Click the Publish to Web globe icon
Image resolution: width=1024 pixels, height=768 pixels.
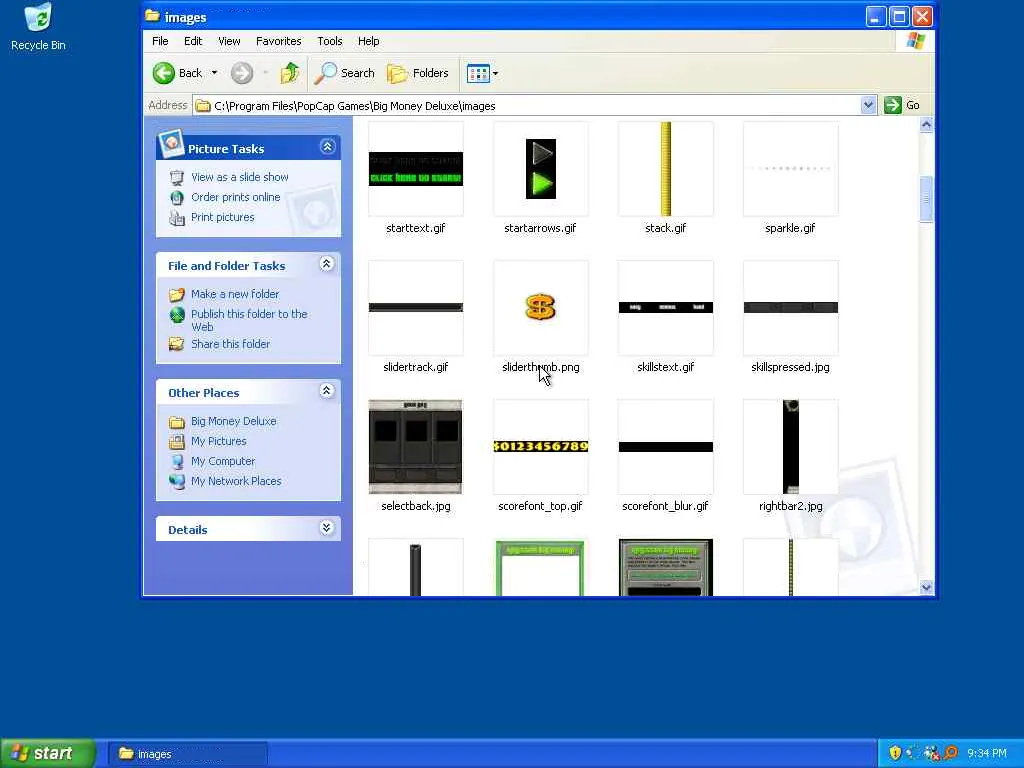[x=176, y=315]
